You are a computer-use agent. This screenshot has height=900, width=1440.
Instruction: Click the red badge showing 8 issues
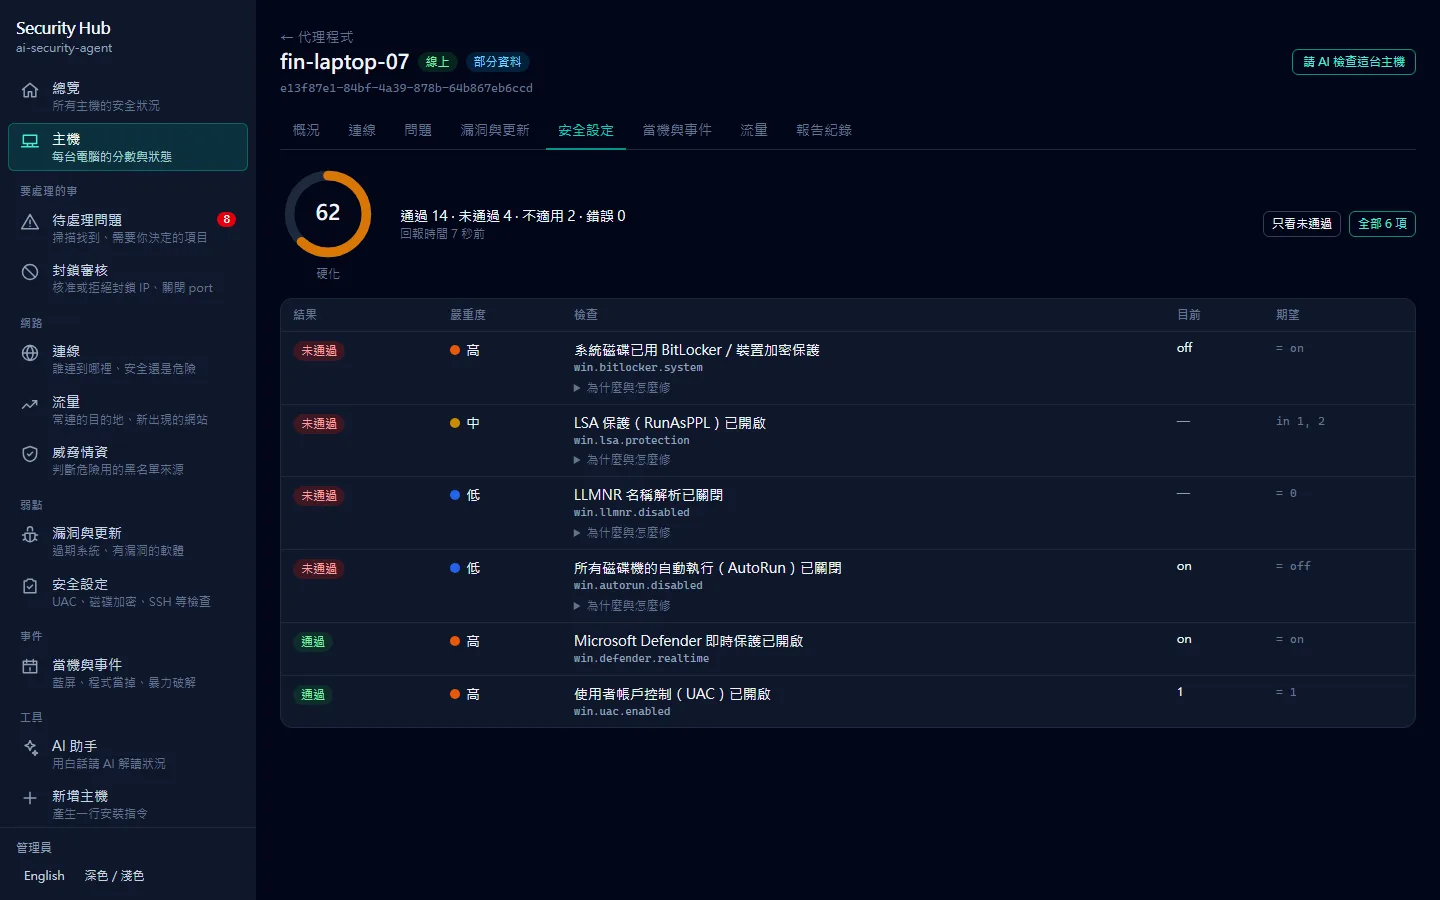tap(227, 219)
